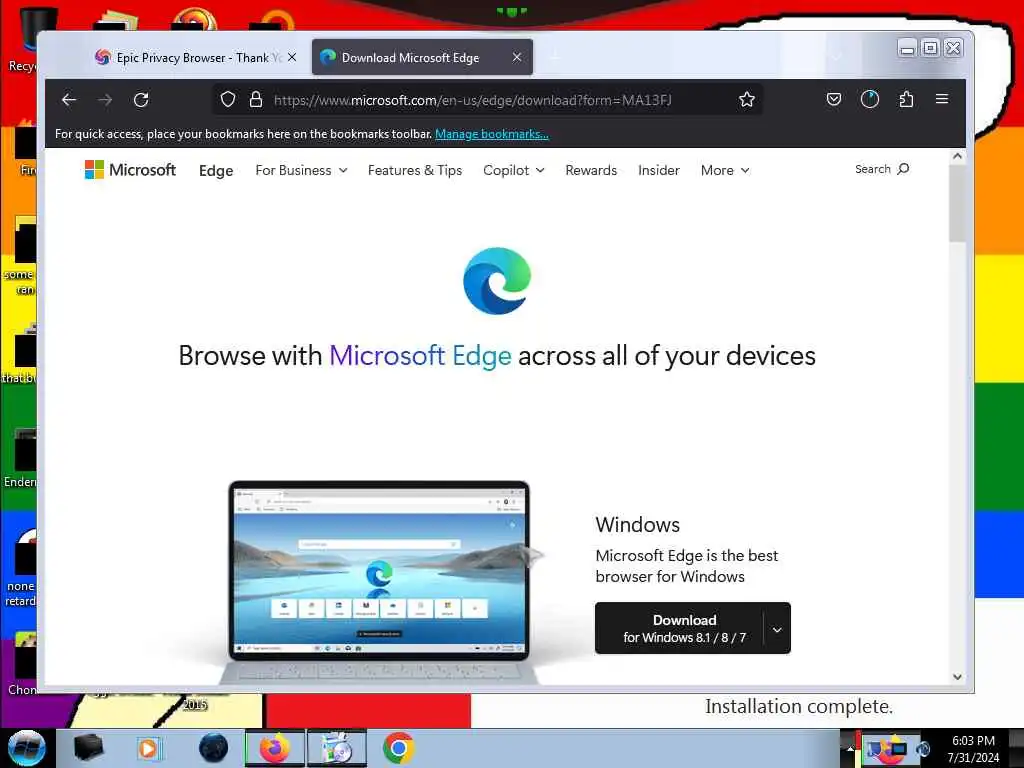Image resolution: width=1024 pixels, height=768 pixels.
Task: Click the forward navigation arrow
Action: 105,99
